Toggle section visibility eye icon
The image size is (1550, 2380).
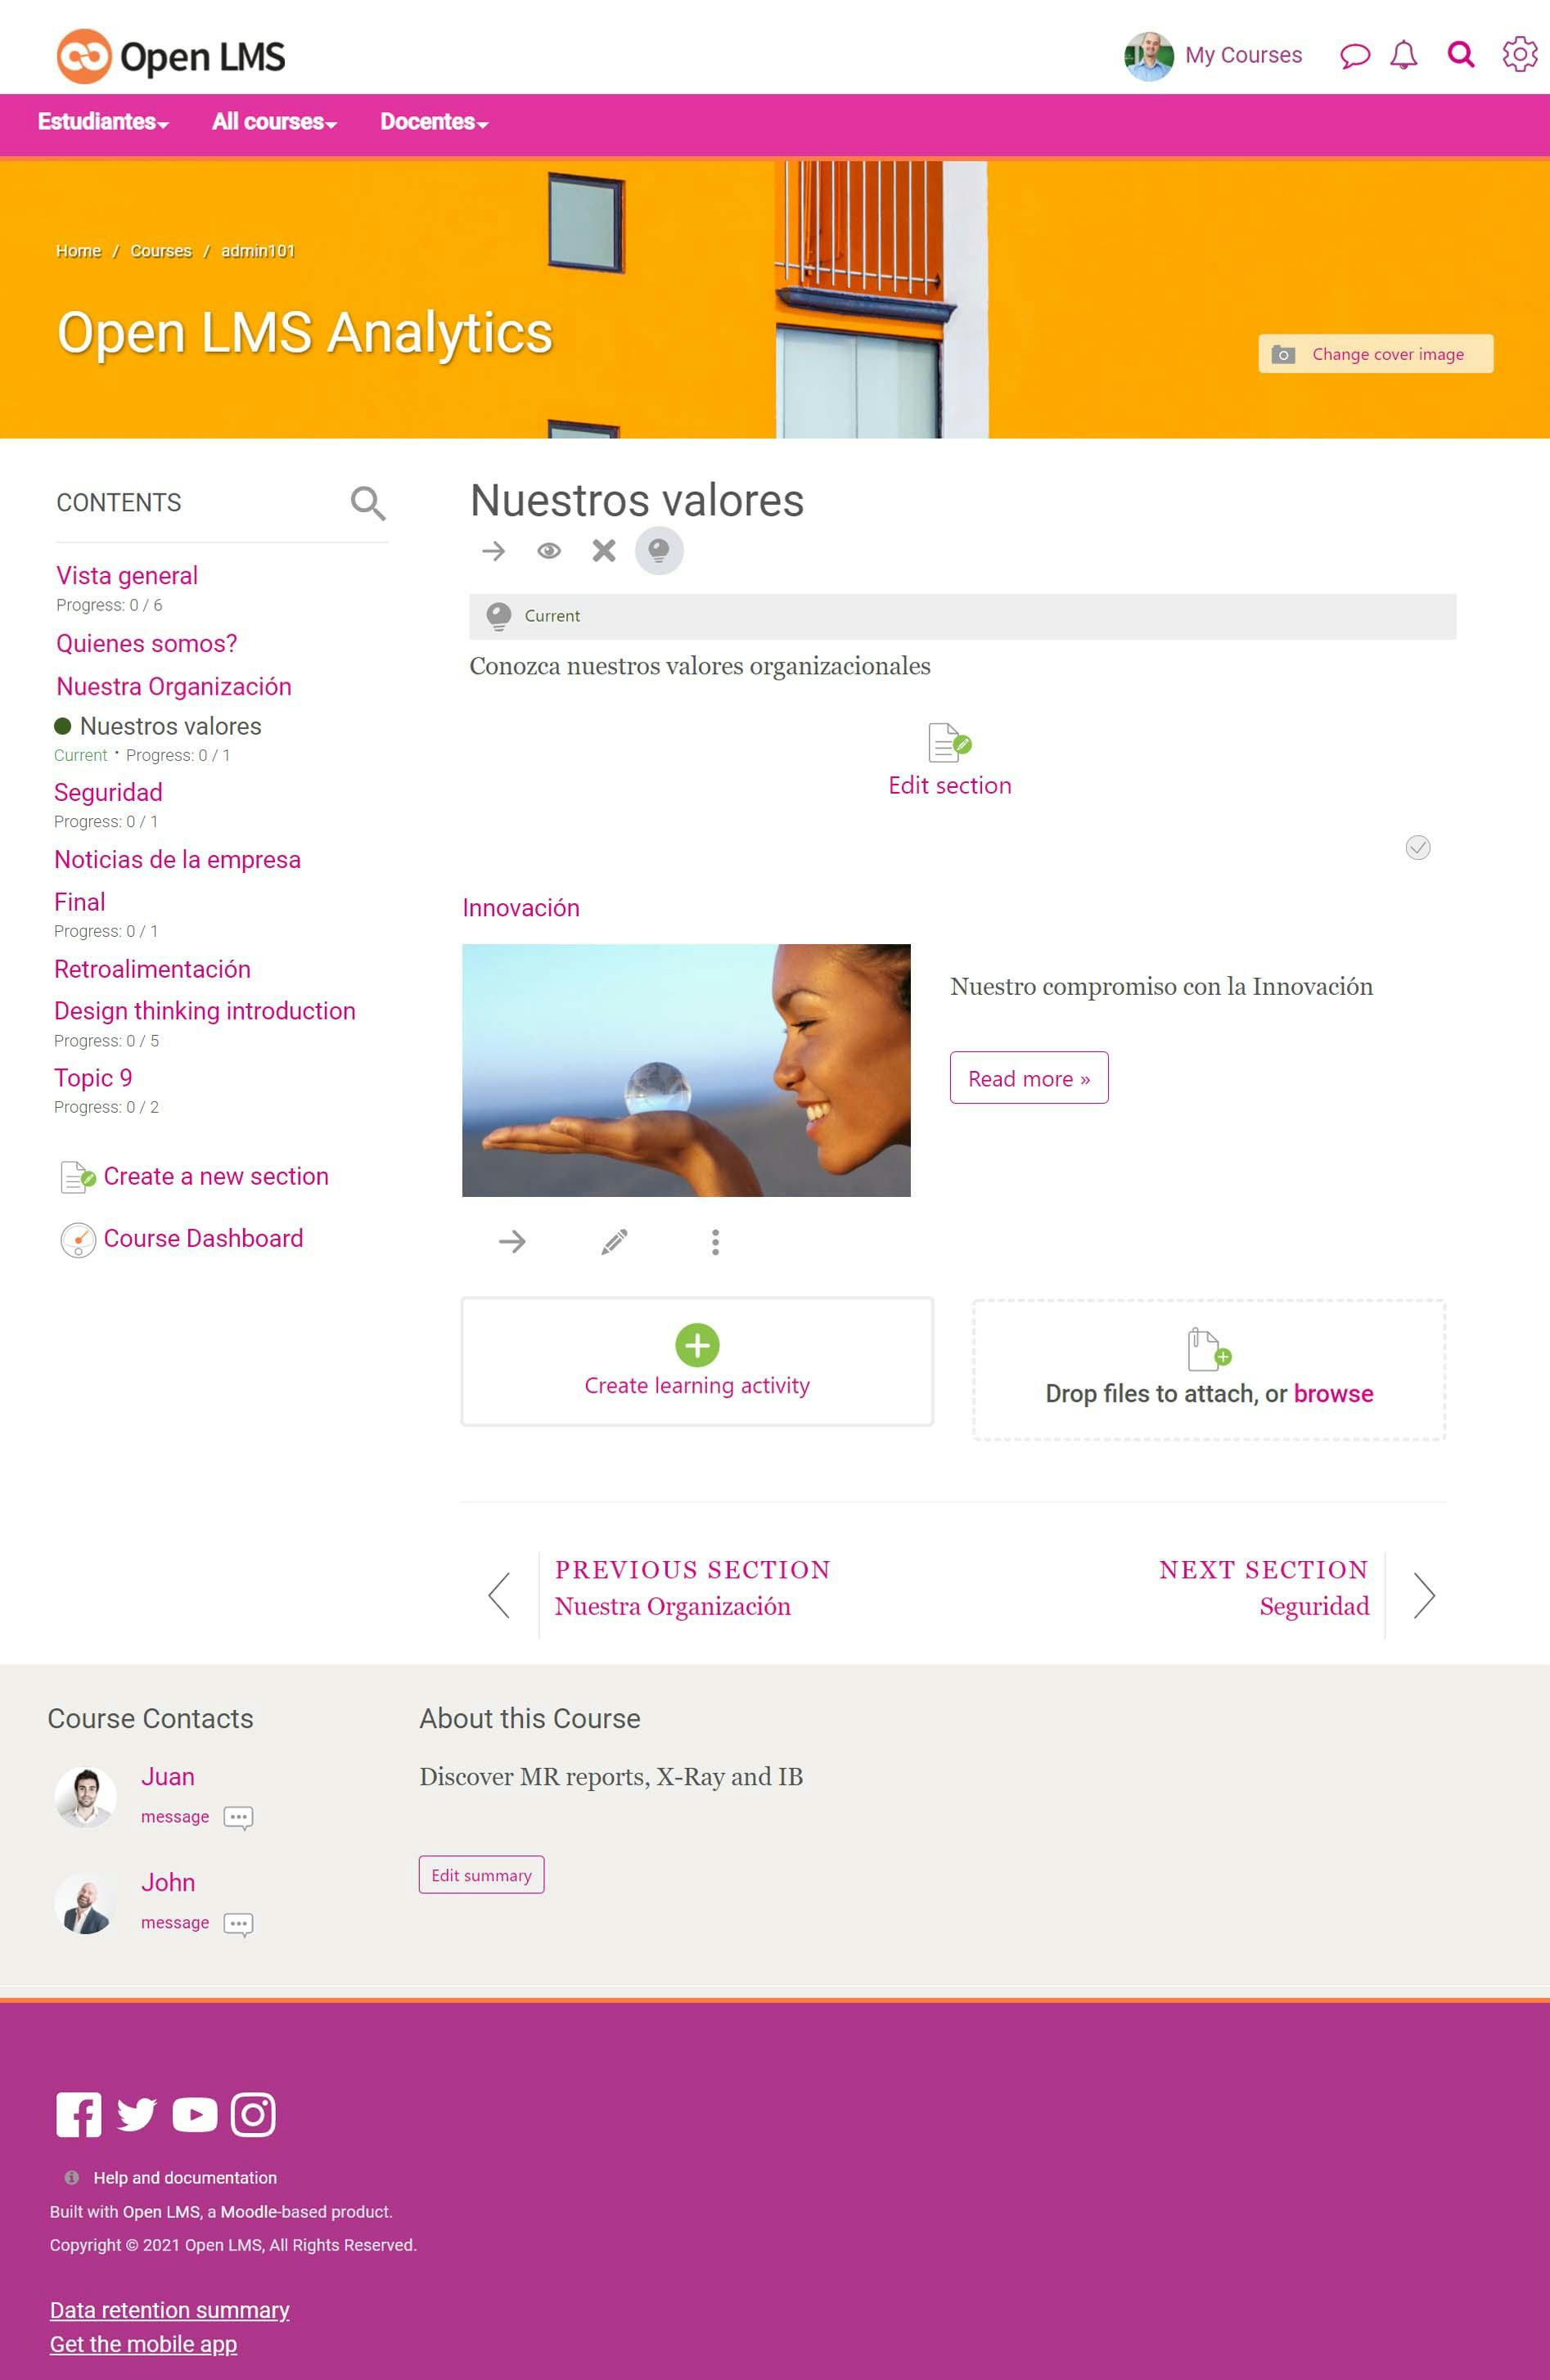tap(549, 551)
